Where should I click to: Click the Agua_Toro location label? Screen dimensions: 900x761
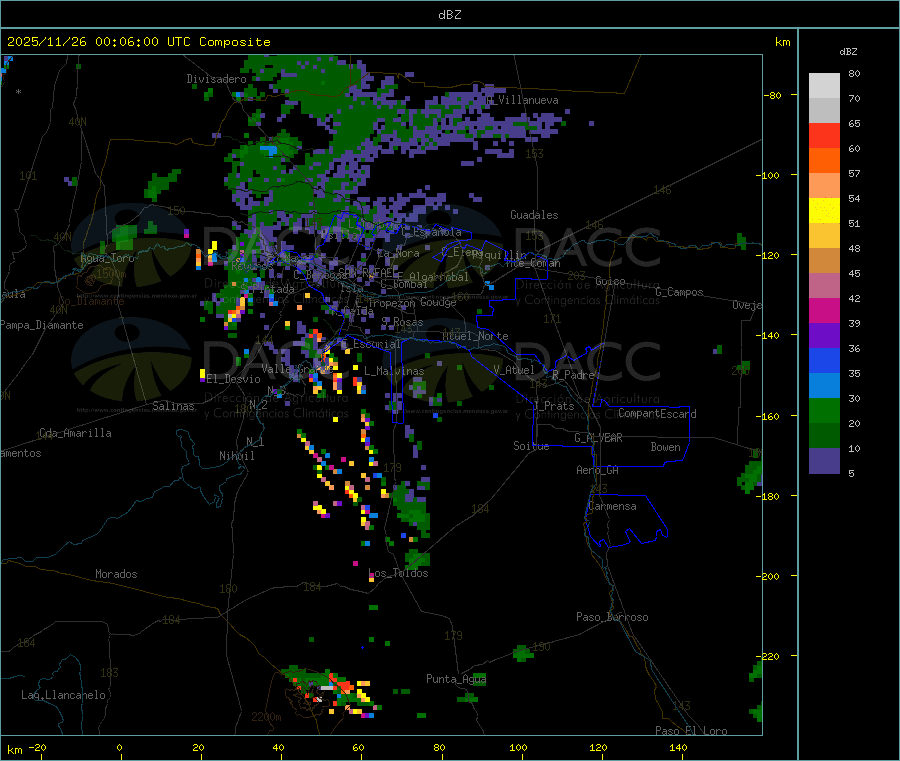tap(107, 258)
